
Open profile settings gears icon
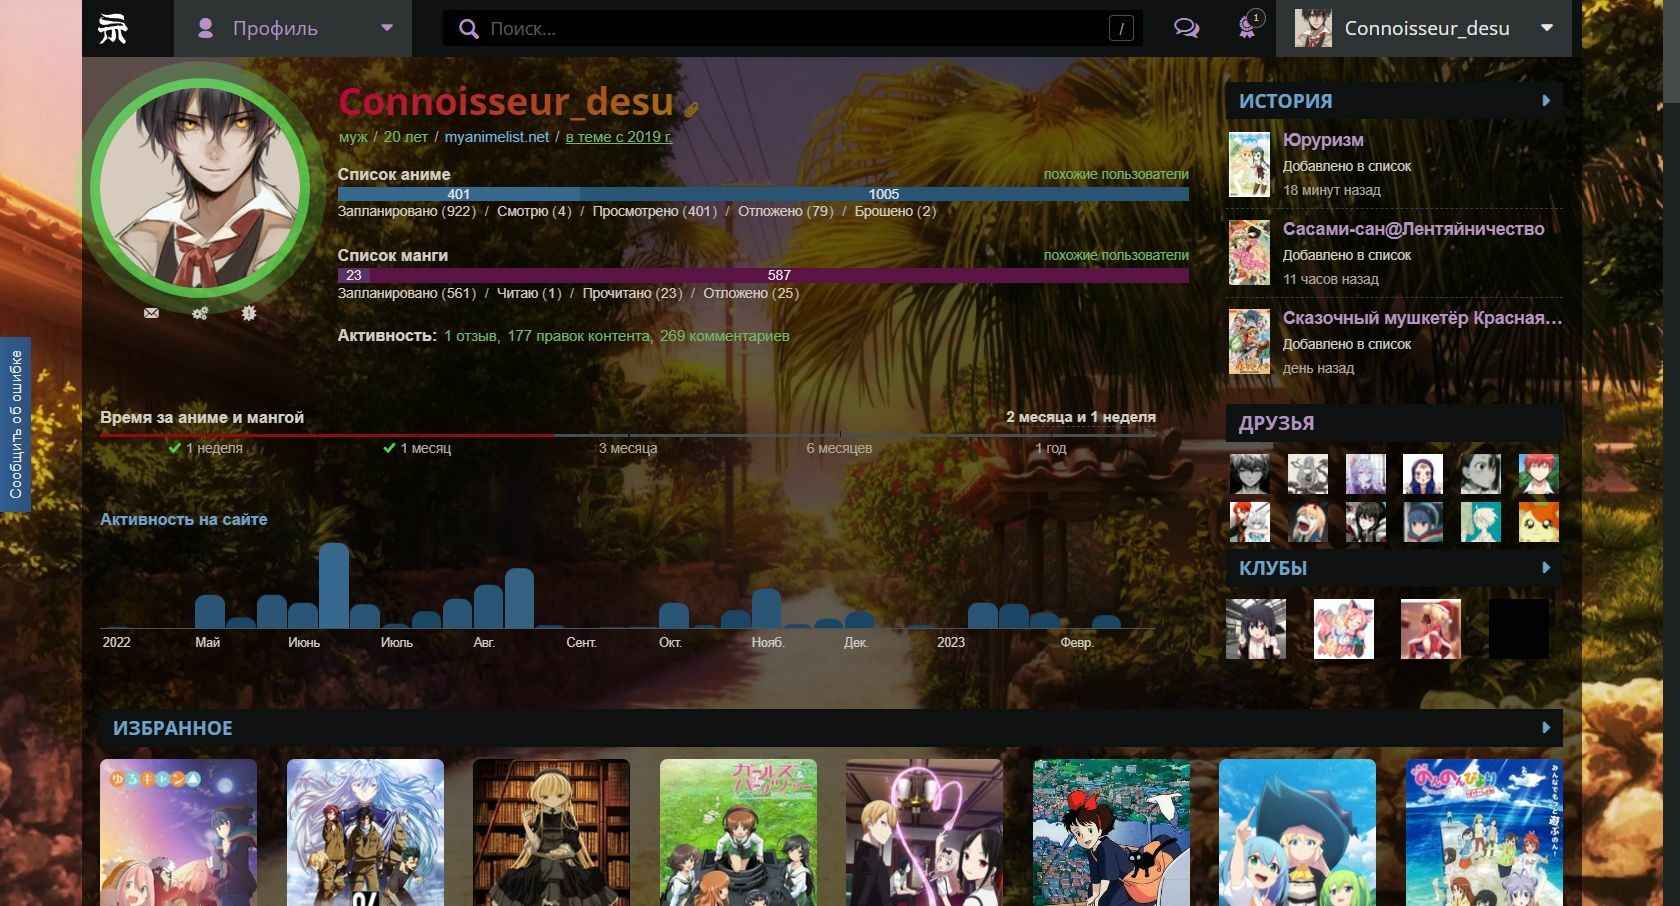[x=200, y=313]
